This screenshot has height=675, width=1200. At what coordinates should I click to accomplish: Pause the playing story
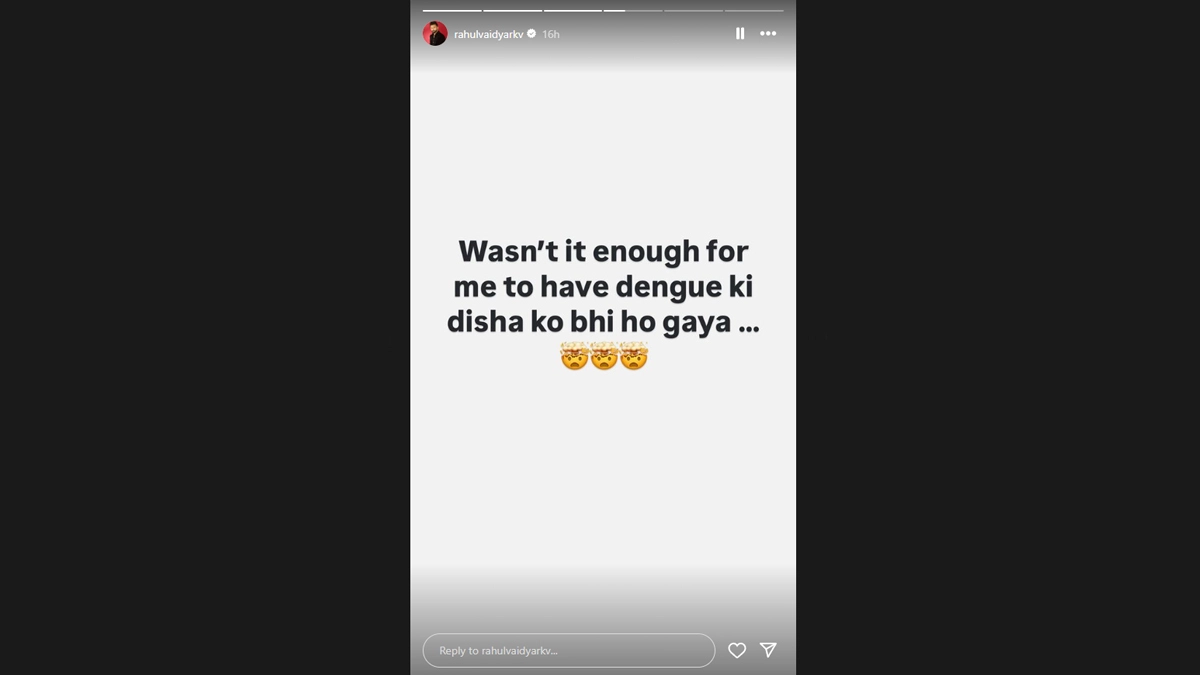pos(740,33)
